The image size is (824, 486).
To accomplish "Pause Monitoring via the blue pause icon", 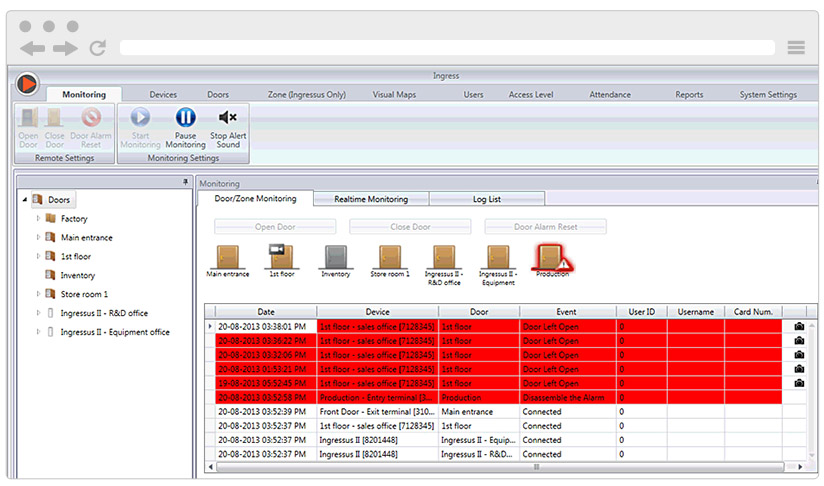I will click(186, 117).
